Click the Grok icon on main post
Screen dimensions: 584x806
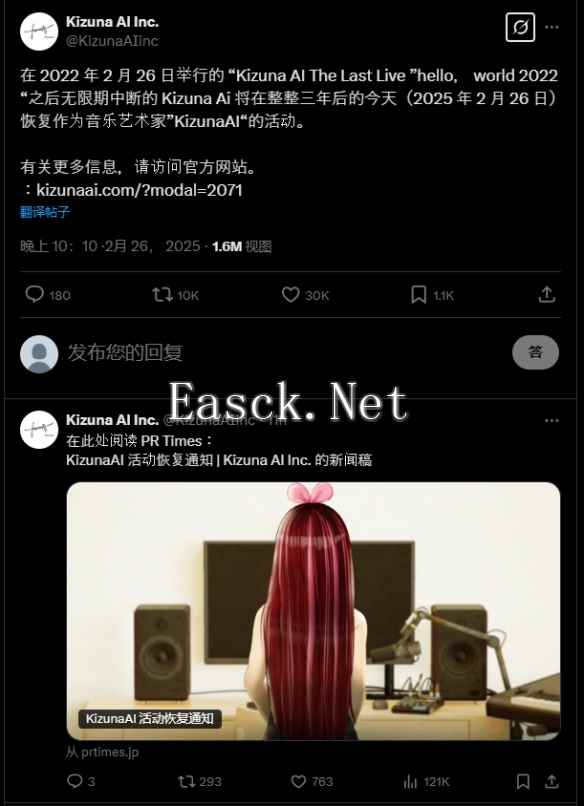(x=520, y=27)
